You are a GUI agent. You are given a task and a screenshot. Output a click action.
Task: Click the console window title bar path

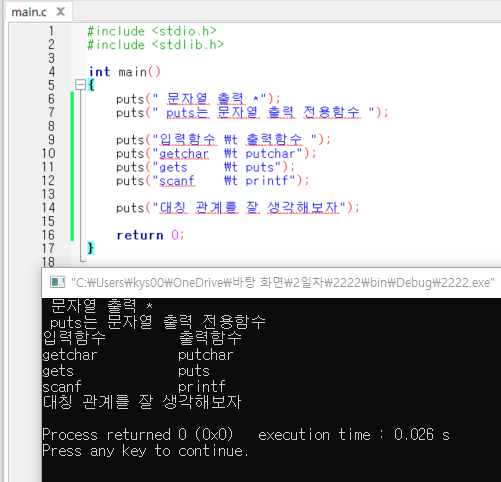pos(283,283)
